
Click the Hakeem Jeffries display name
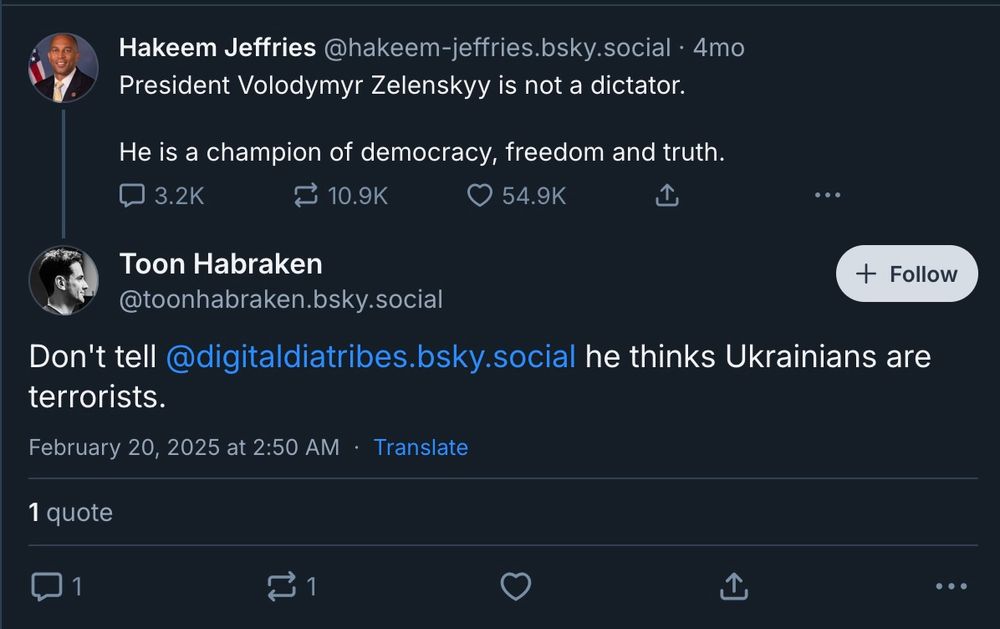217,47
